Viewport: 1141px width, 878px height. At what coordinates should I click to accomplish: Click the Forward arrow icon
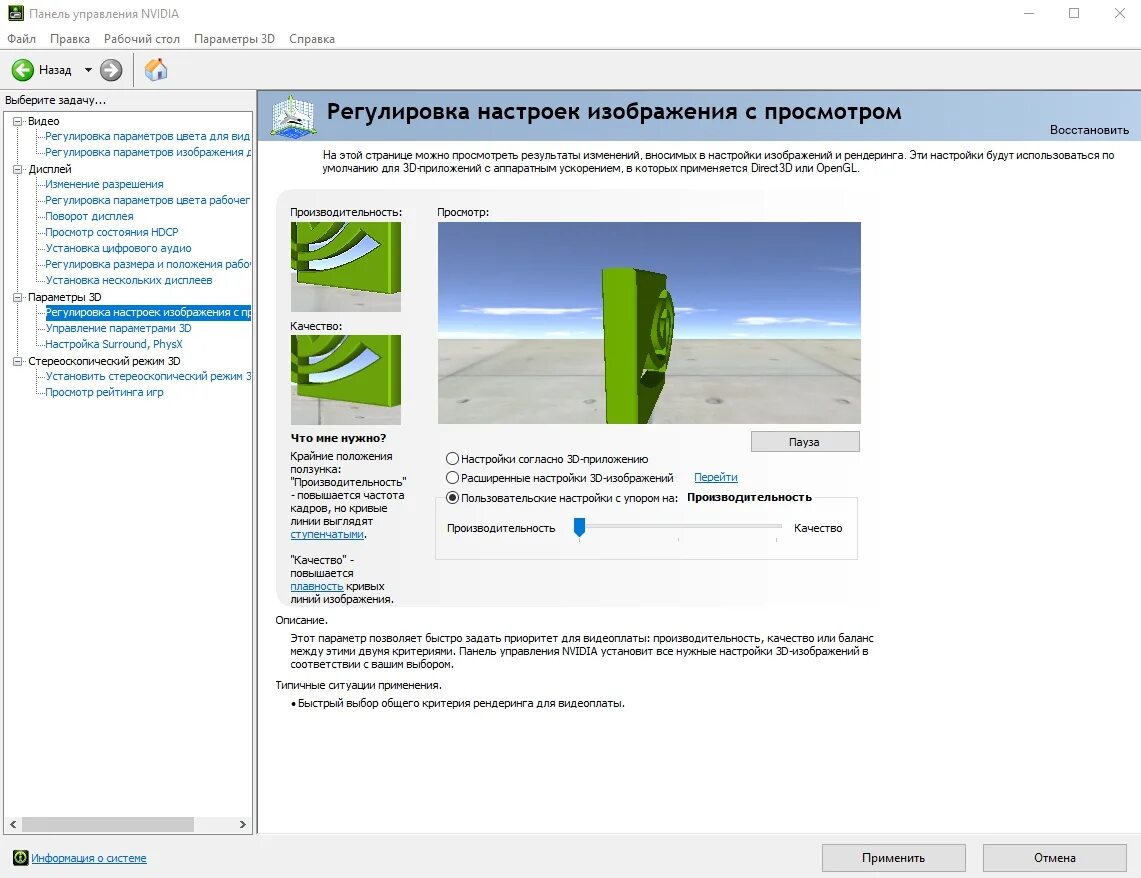pyautogui.click(x=111, y=70)
